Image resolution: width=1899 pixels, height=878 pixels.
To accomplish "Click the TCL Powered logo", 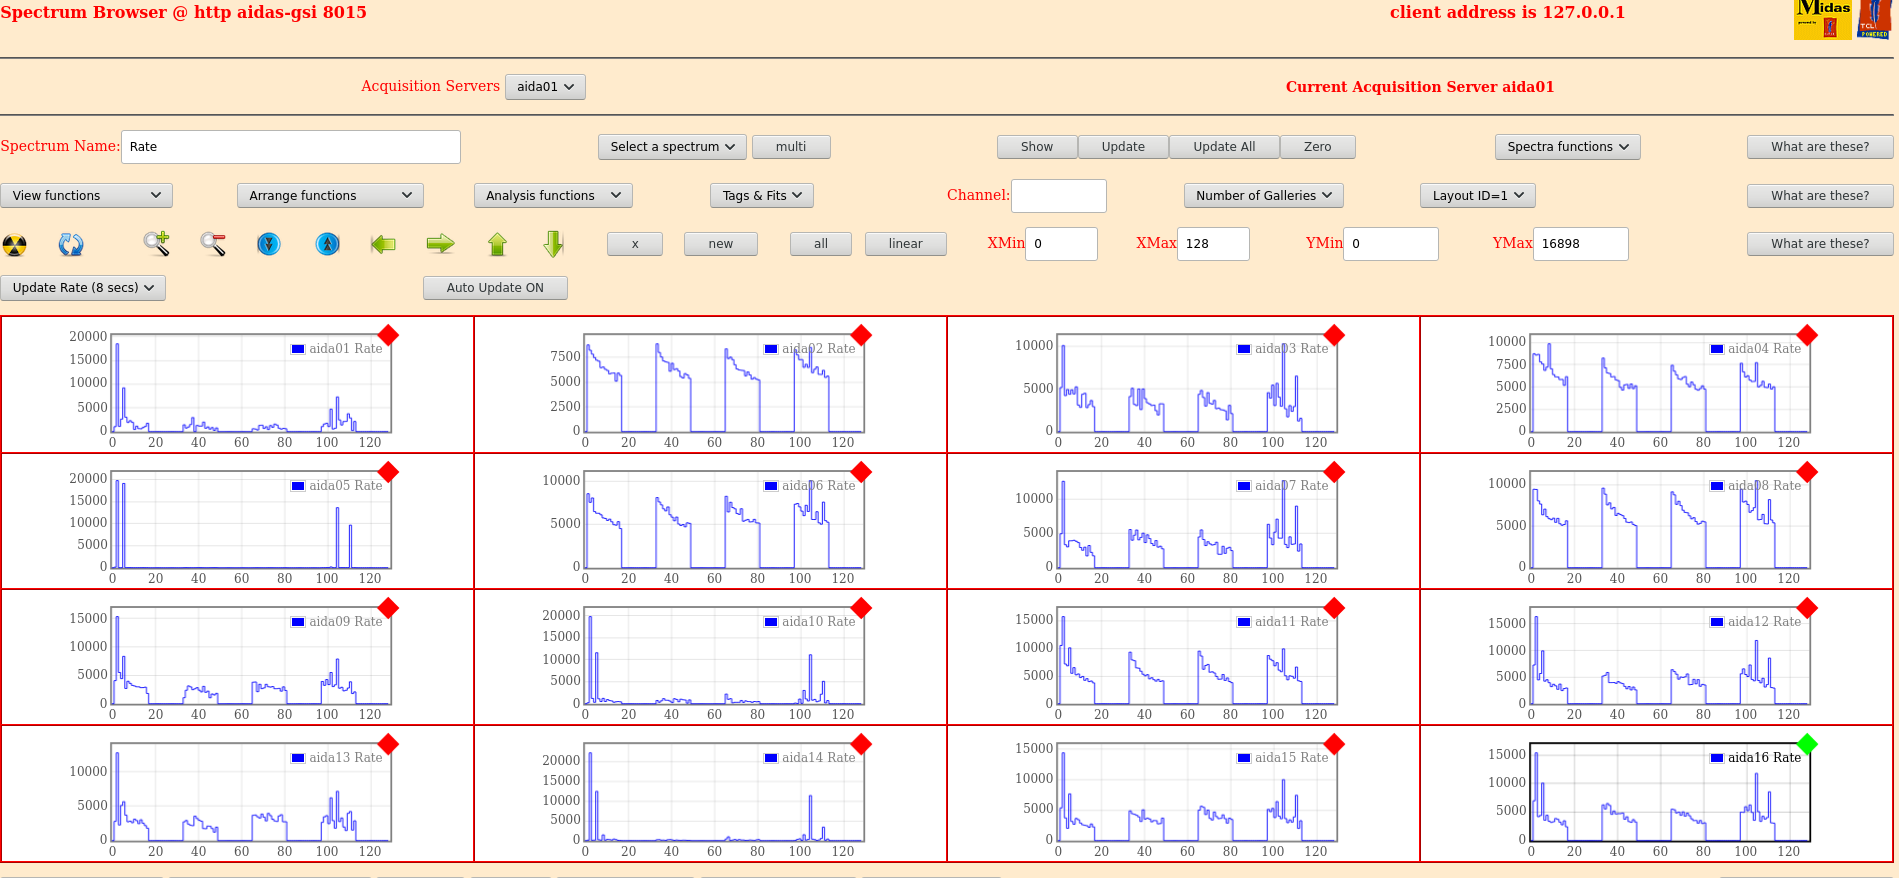I will (1874, 19).
